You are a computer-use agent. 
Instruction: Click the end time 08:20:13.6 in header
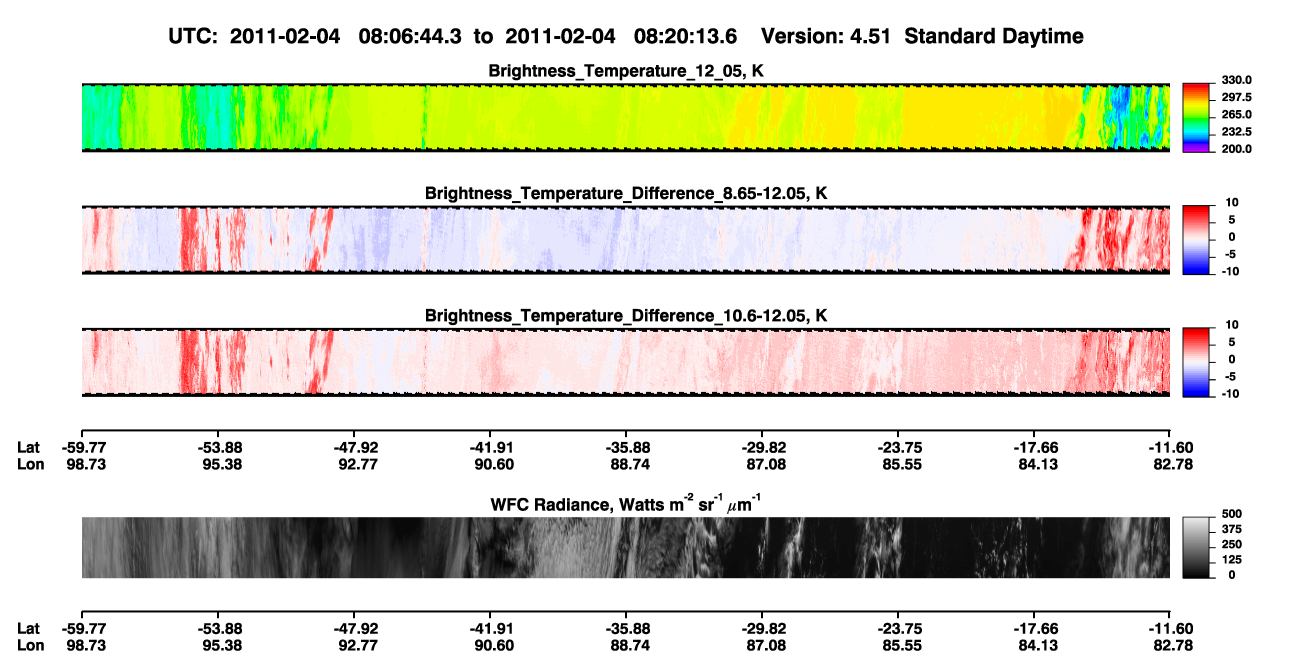click(x=686, y=36)
